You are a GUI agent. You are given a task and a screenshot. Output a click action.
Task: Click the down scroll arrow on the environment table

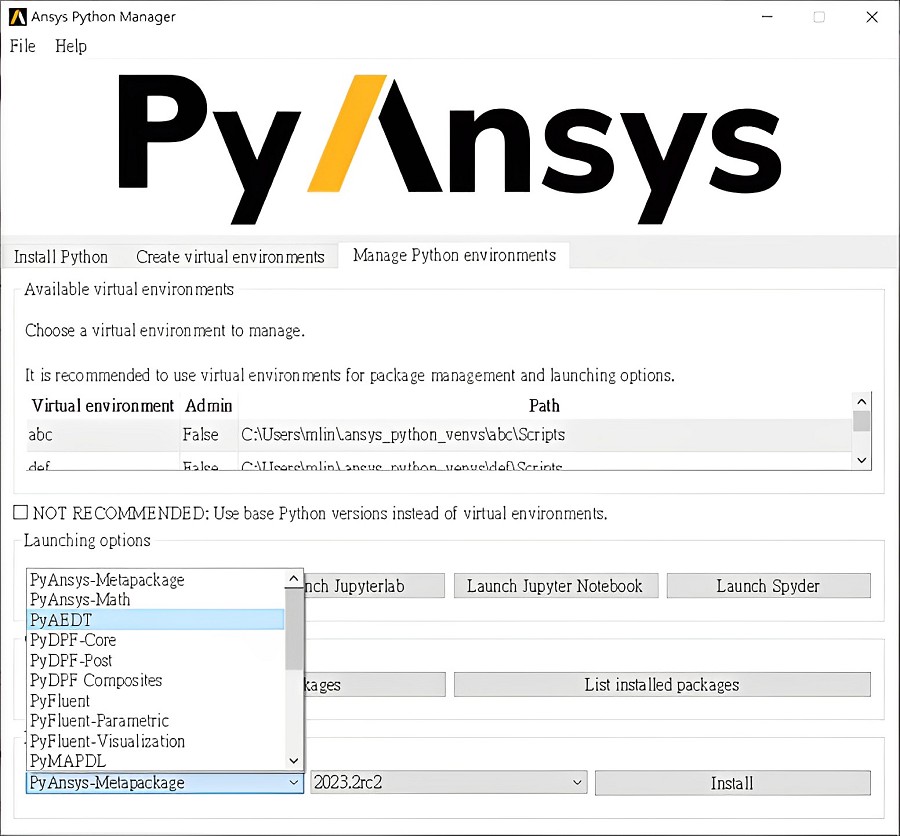(x=861, y=460)
